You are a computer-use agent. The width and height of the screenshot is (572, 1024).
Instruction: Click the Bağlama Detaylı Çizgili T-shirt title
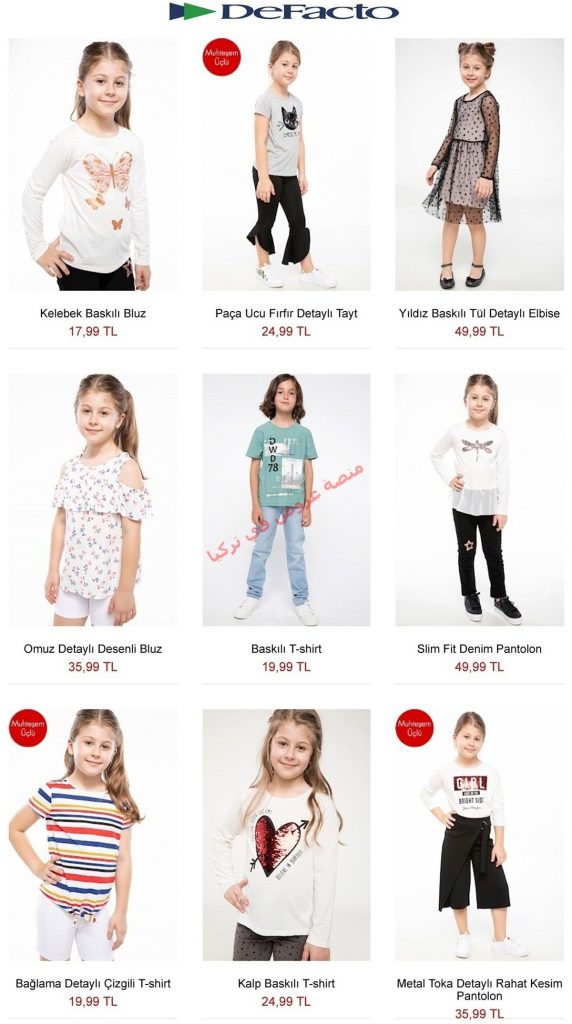[x=93, y=984]
